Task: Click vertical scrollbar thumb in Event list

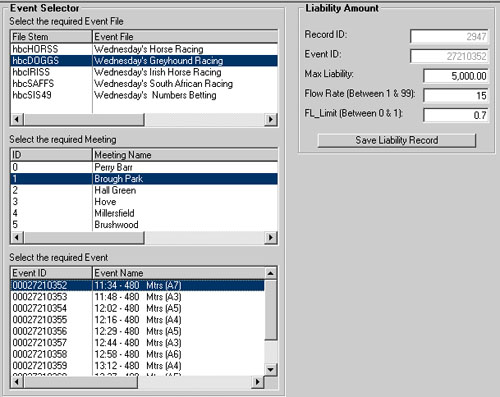Action: click(270, 310)
